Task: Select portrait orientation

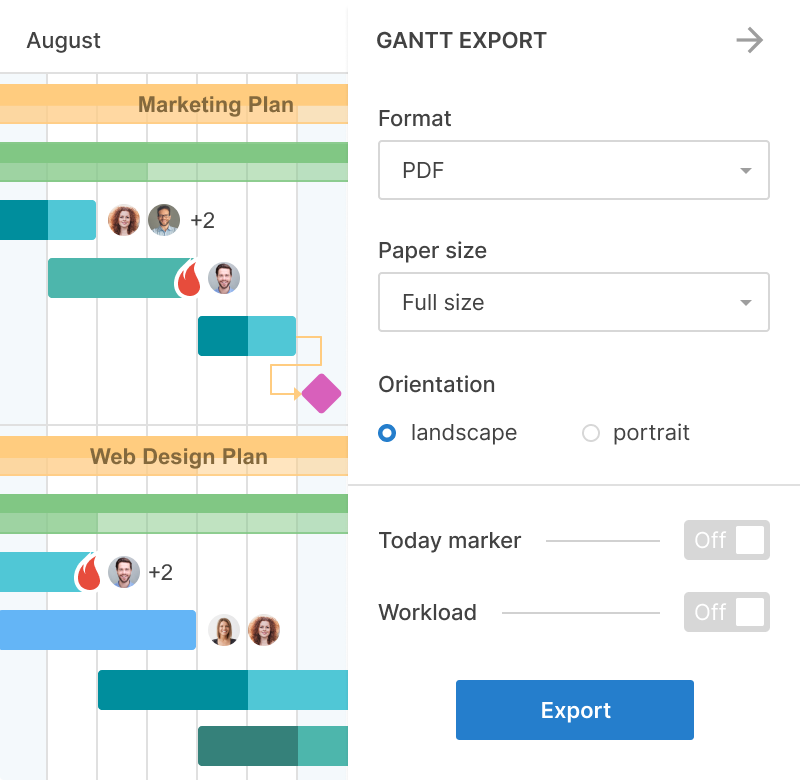Action: (591, 433)
